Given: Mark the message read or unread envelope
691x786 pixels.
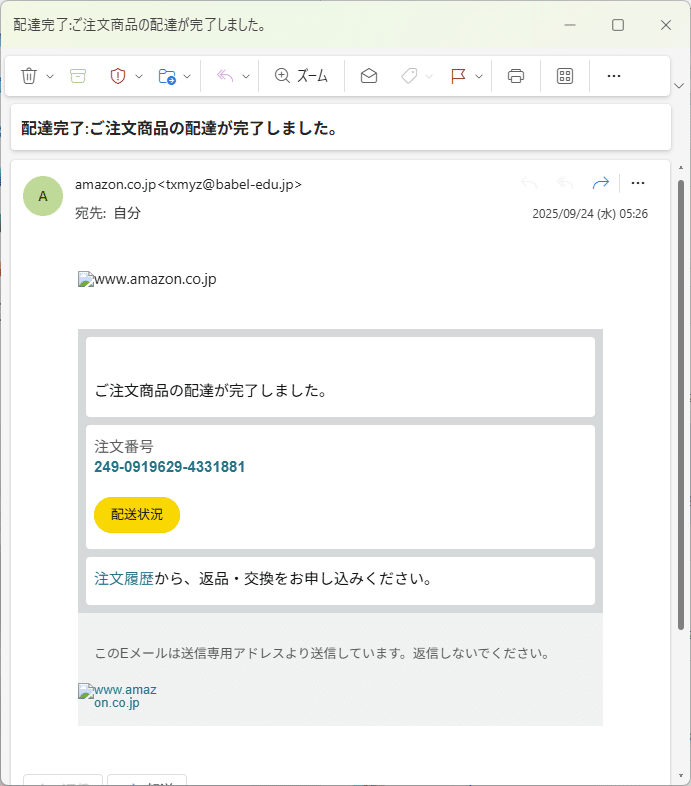Looking at the screenshot, I should pyautogui.click(x=369, y=76).
